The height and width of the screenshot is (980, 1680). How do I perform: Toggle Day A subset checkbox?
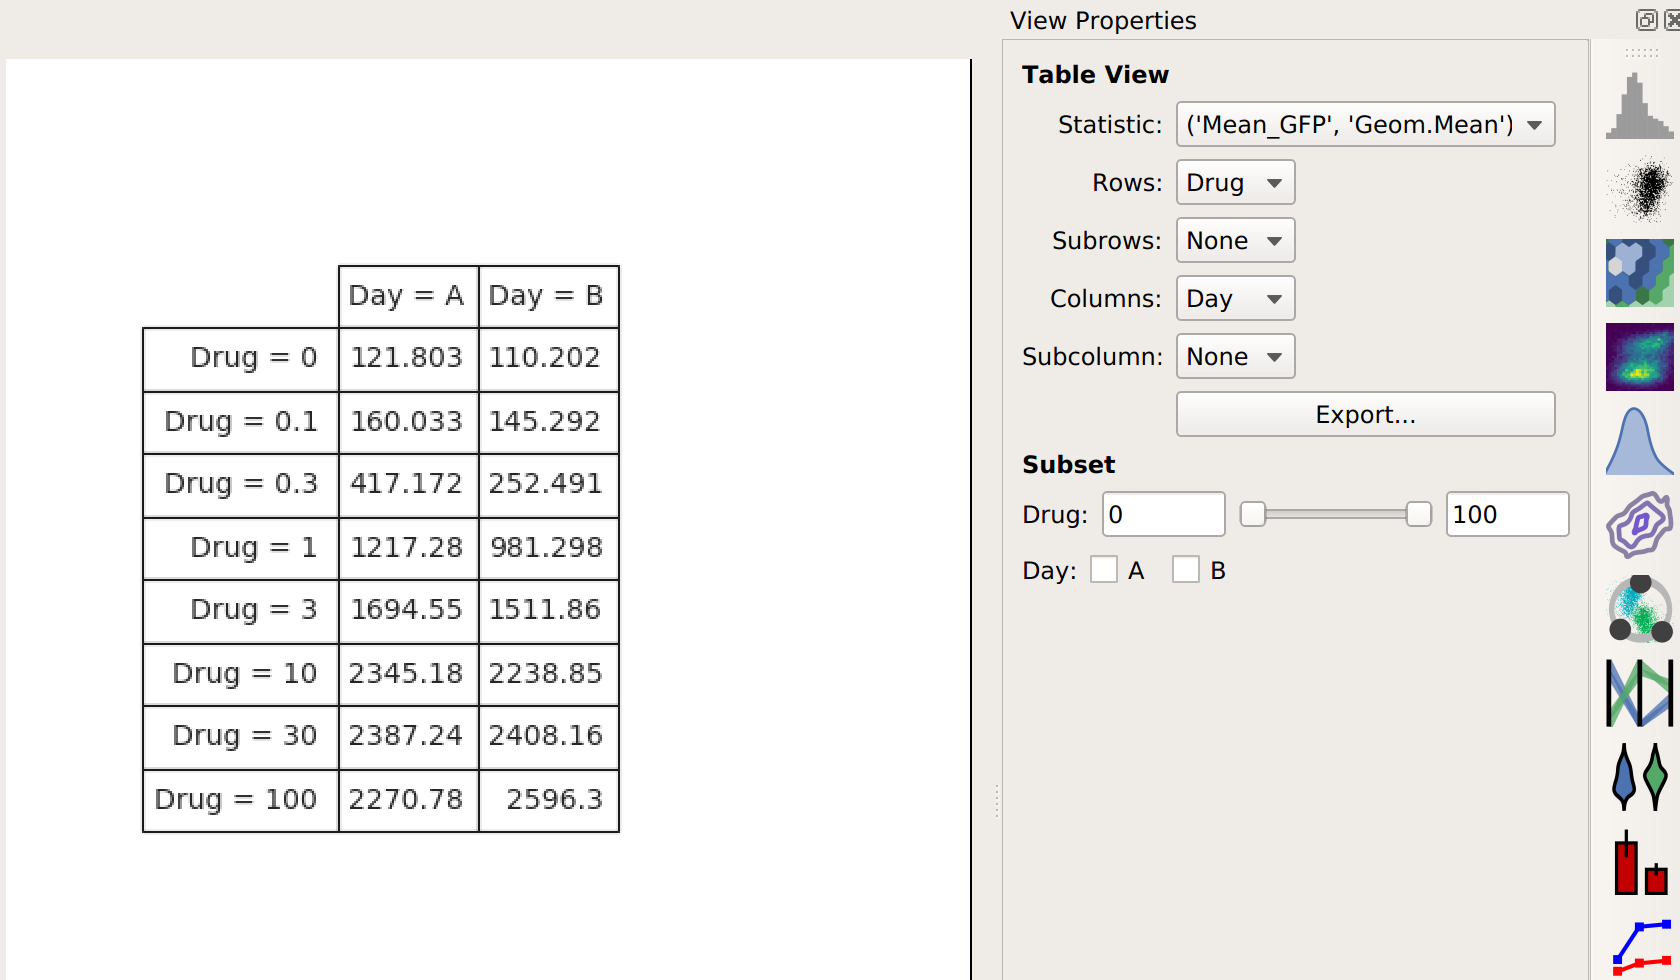pyautogui.click(x=1104, y=570)
